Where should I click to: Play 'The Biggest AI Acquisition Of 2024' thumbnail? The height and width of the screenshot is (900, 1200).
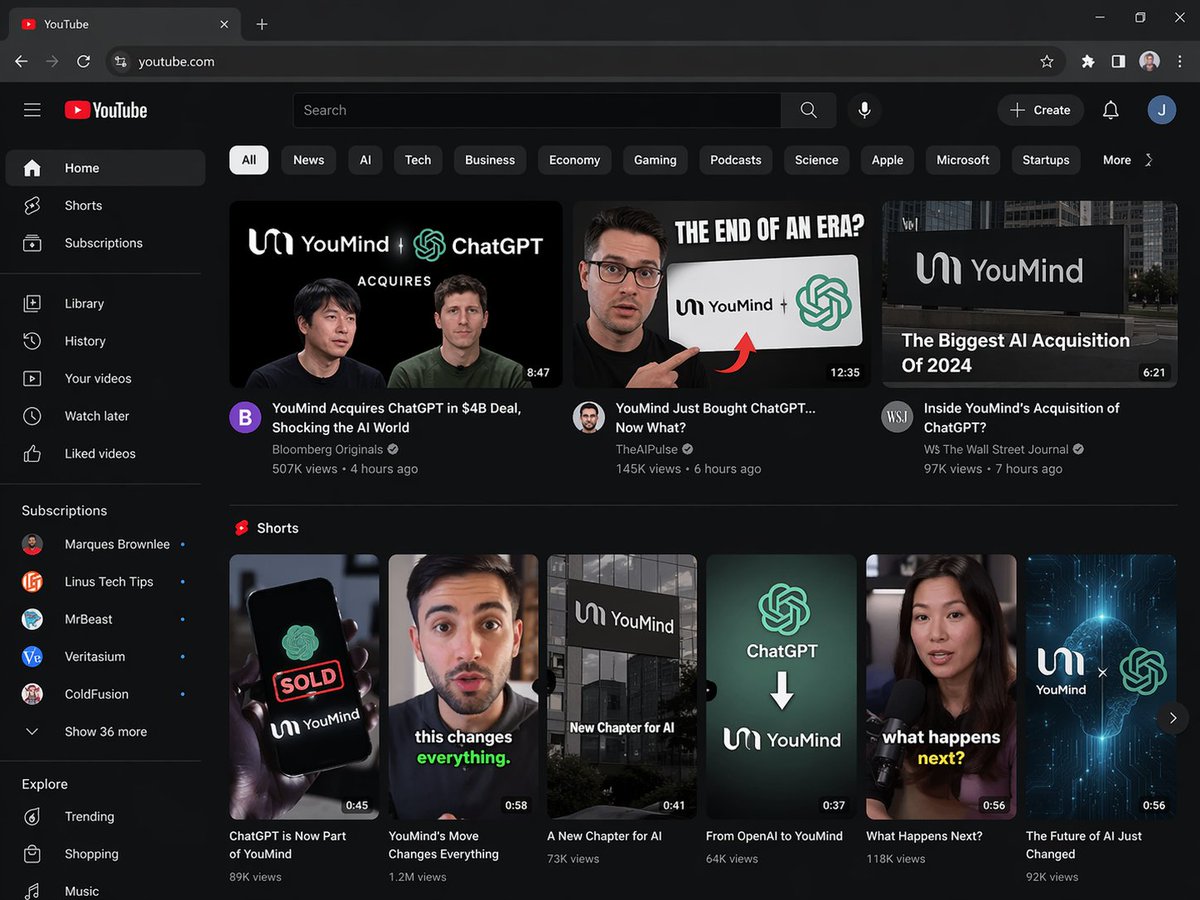pyautogui.click(x=1030, y=294)
